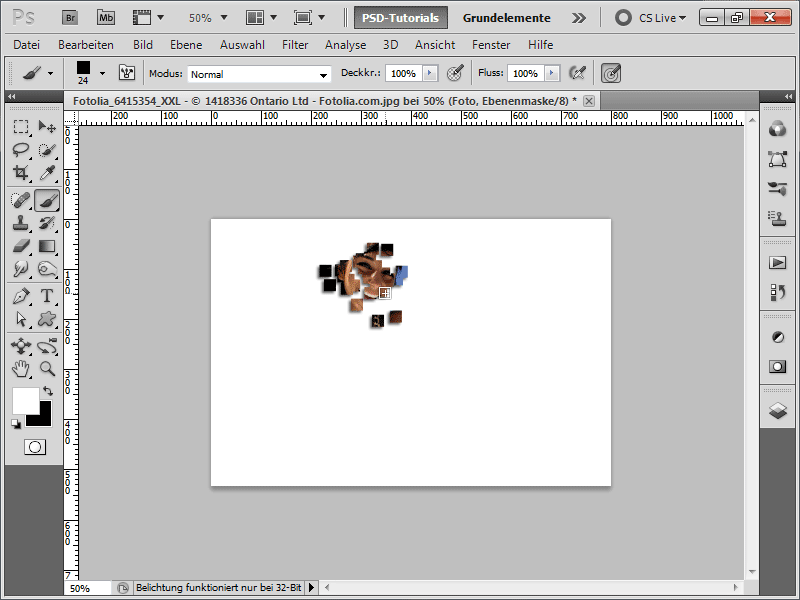Open the Fenster menu
The height and width of the screenshot is (600, 800).
coord(491,45)
